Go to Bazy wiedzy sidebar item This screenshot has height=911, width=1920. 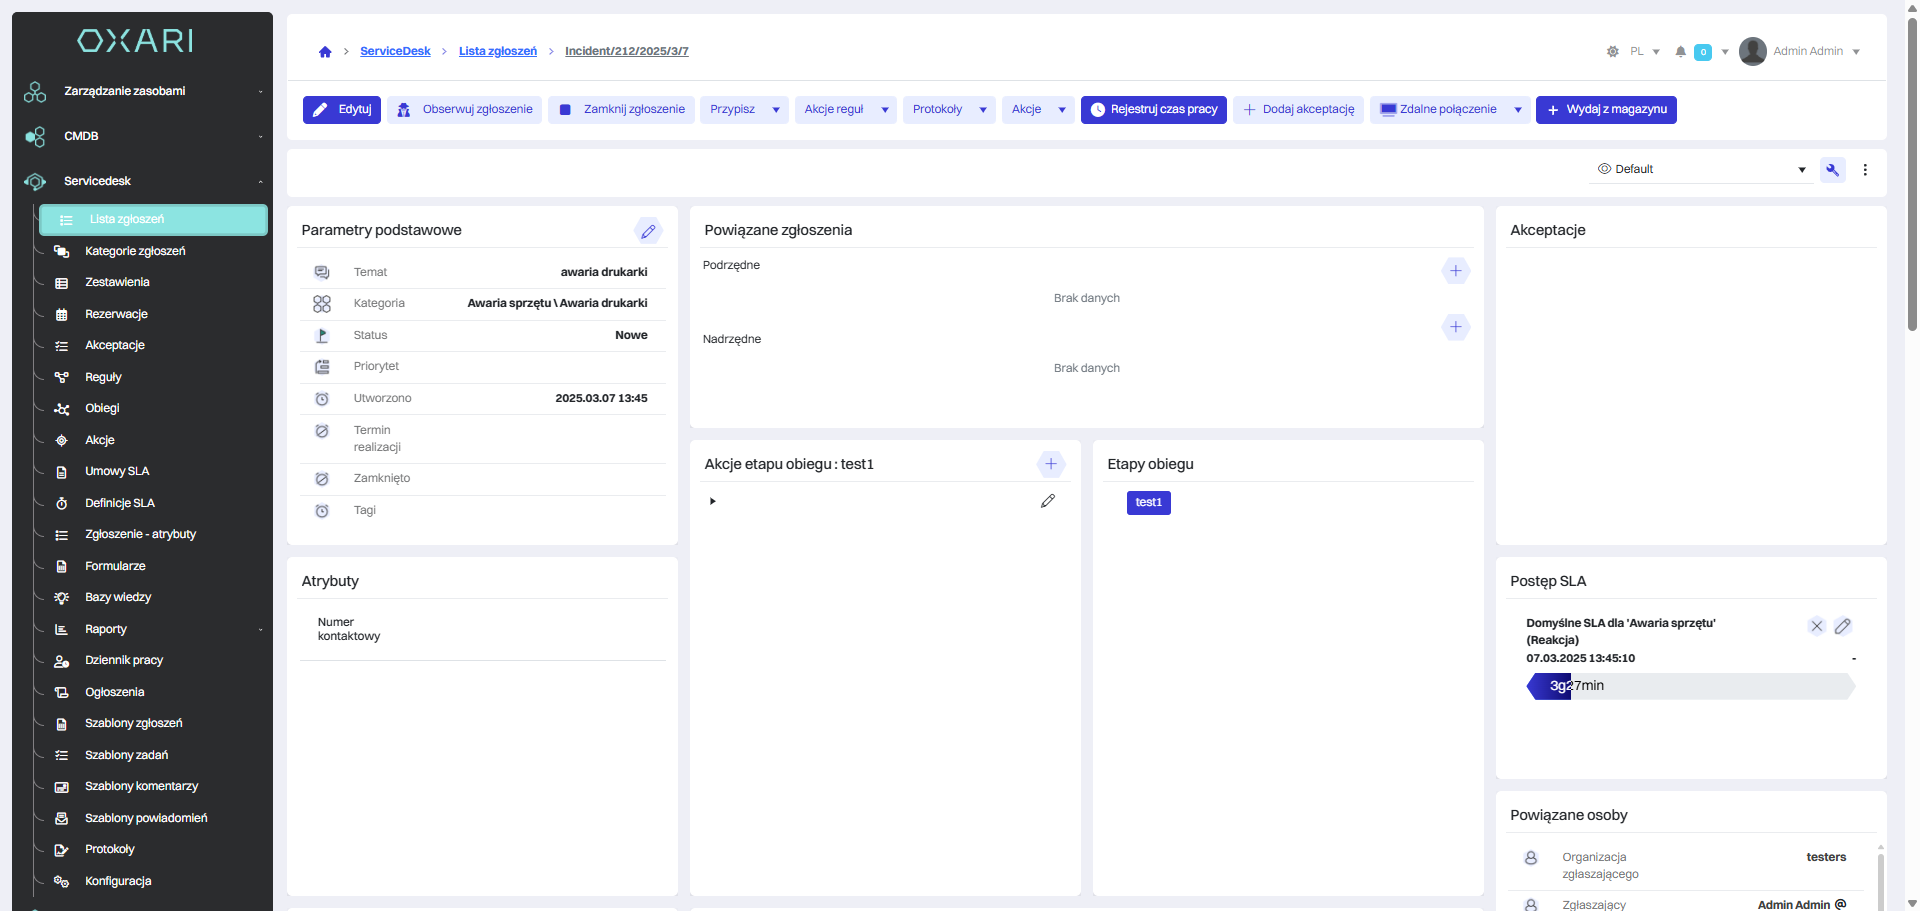point(118,597)
